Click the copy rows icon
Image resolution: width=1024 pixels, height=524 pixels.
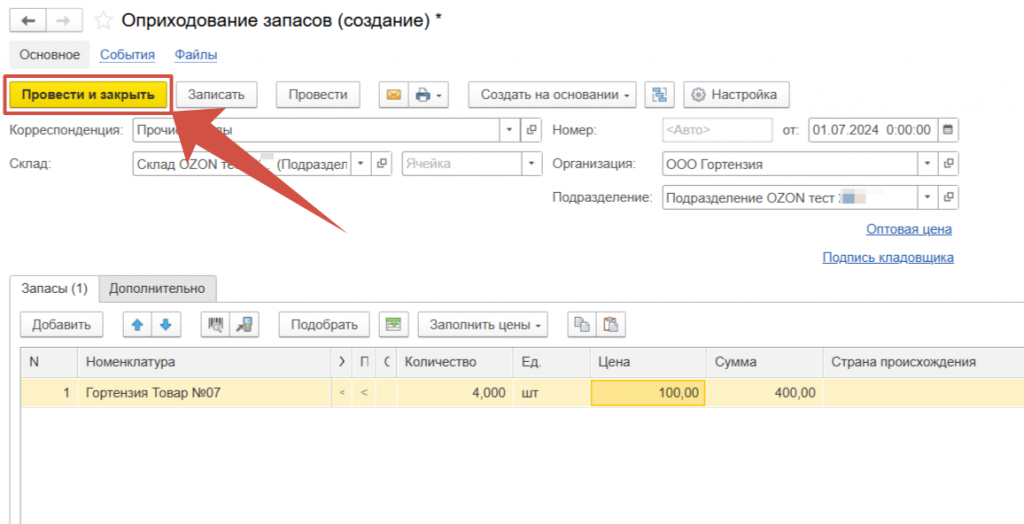581,324
